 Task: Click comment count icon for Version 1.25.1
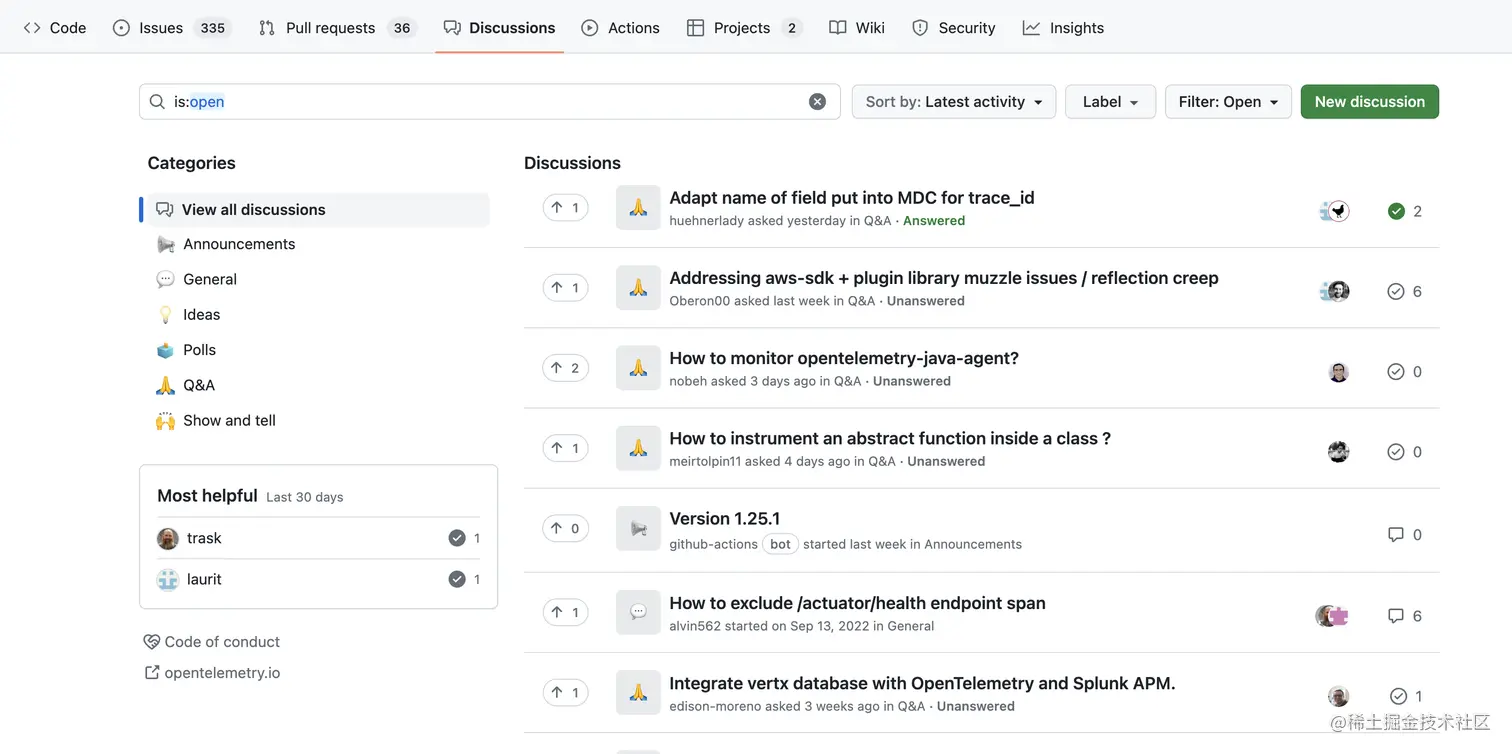[x=1396, y=535]
